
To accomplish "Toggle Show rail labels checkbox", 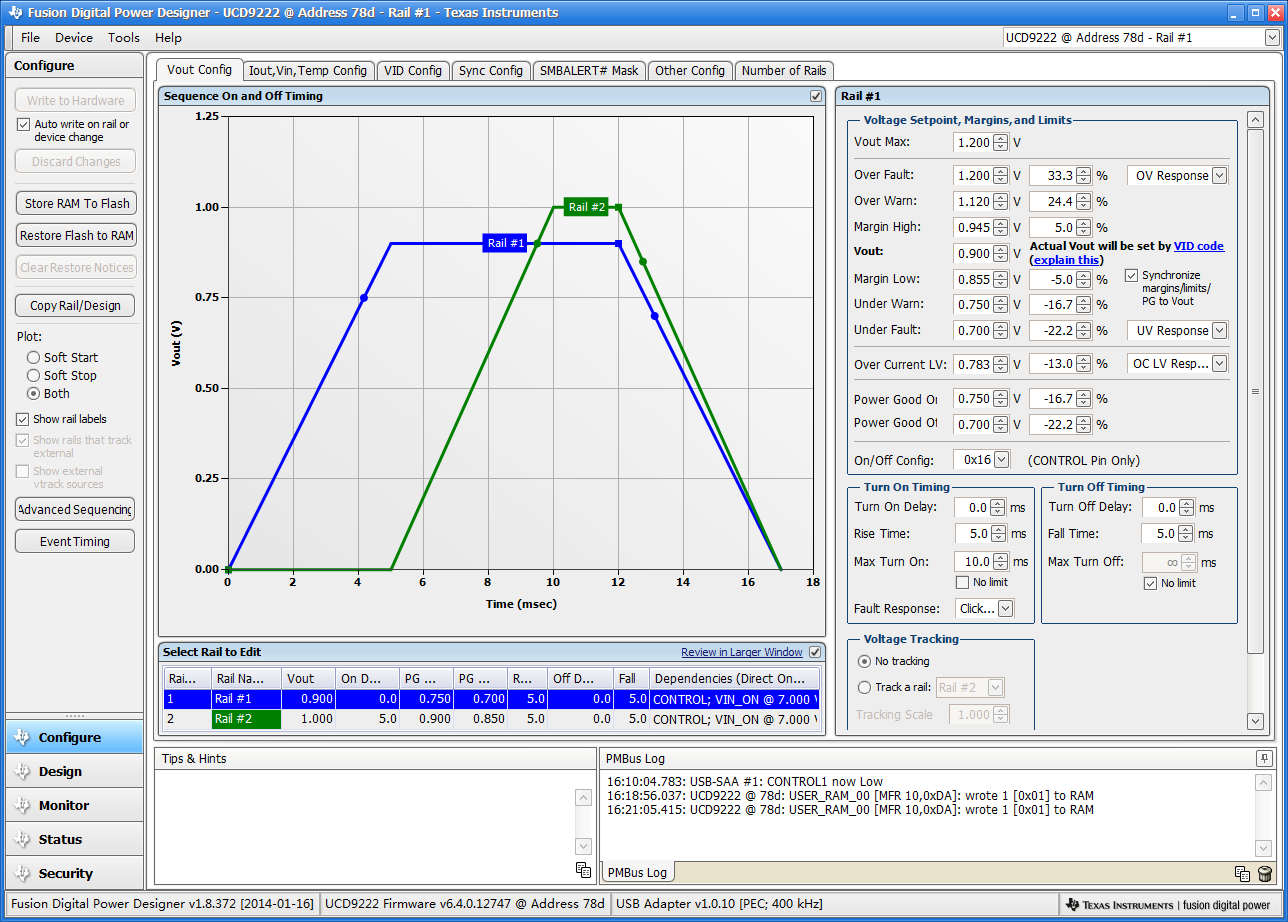I will [x=23, y=419].
